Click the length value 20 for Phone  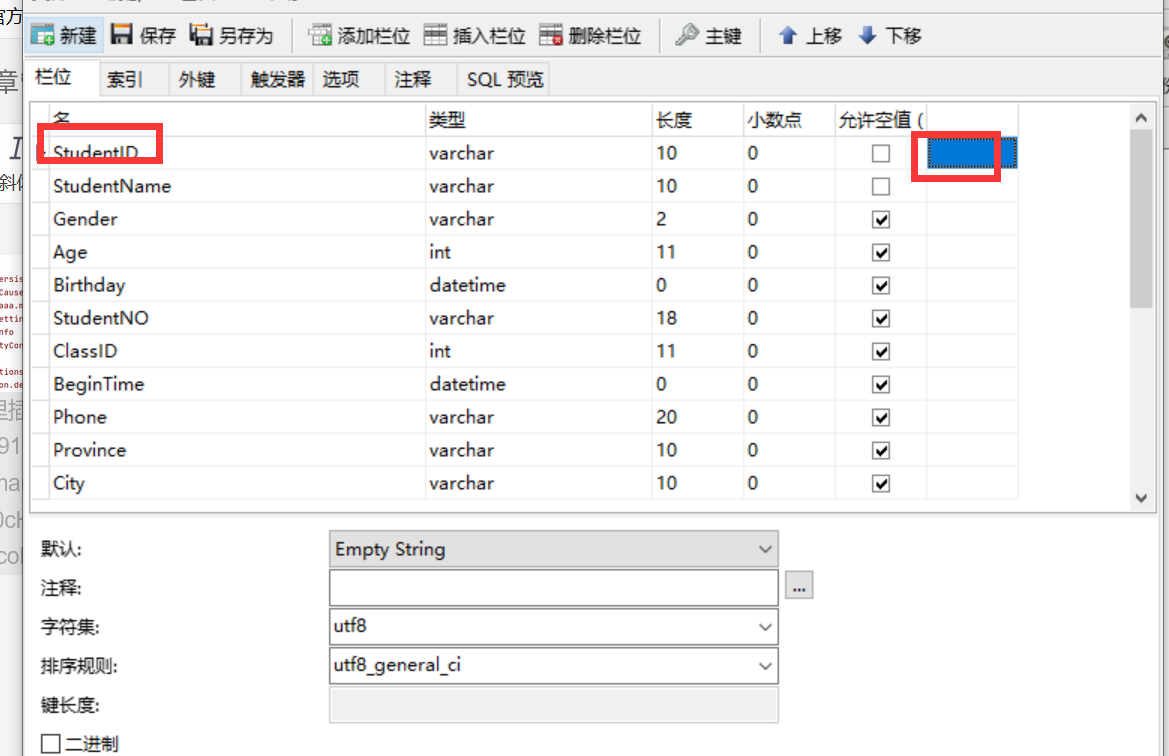click(x=667, y=418)
